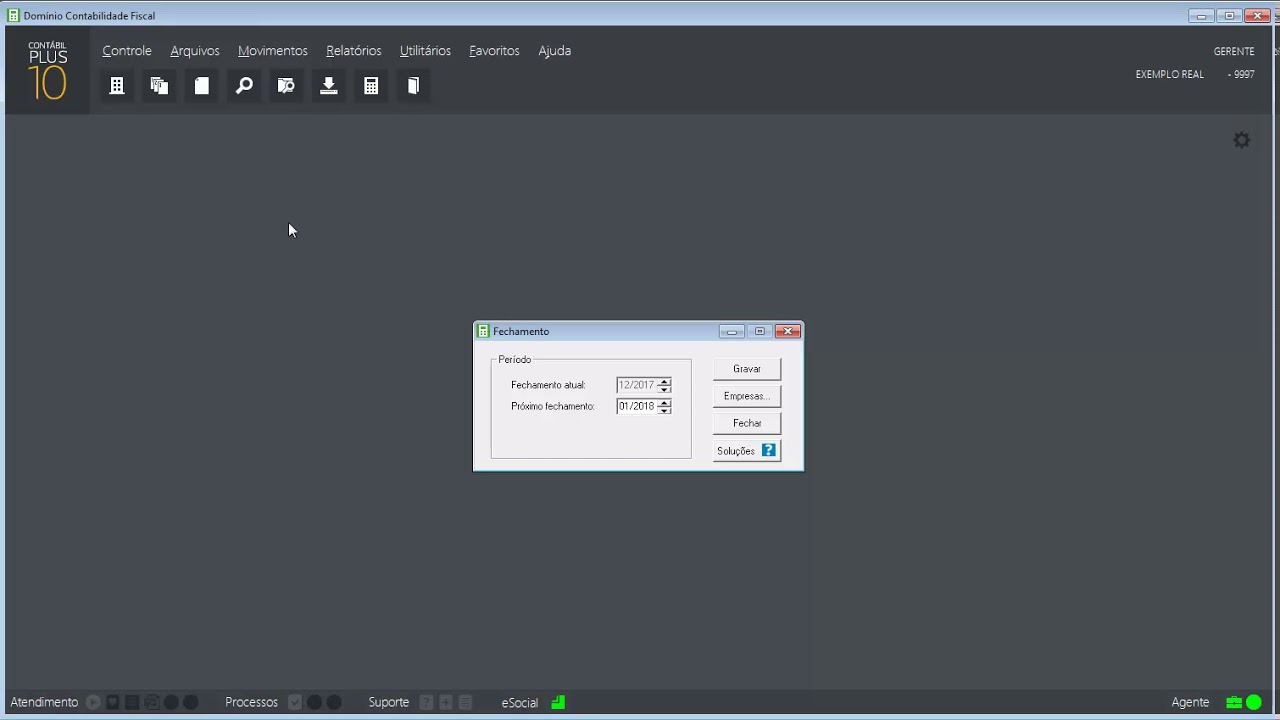Click the Contábil Plus 10 logo
1280x720 pixels.
coord(48,70)
